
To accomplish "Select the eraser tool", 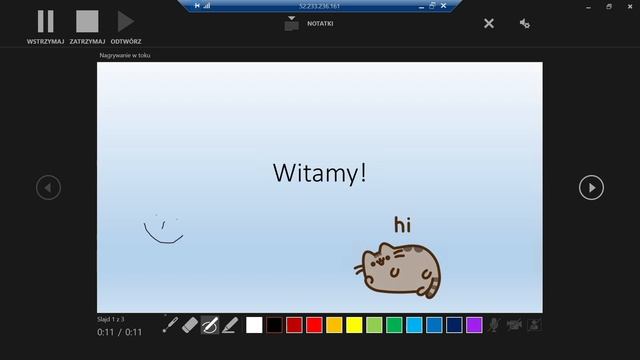I will click(190, 325).
